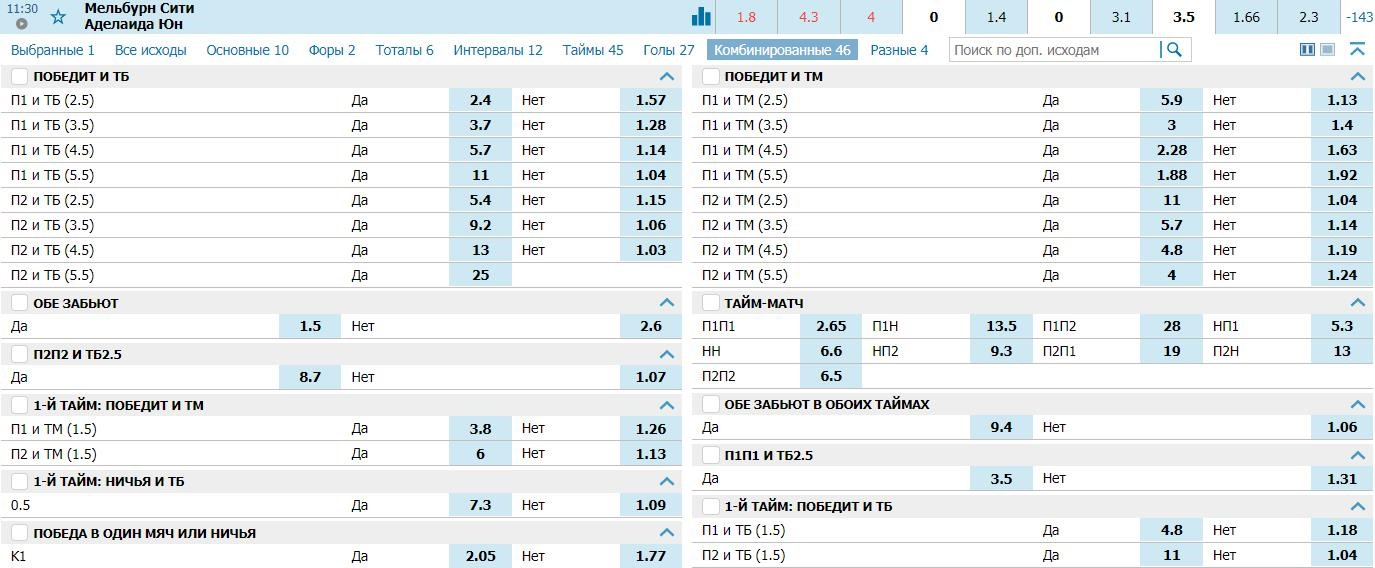Bet К1 Да at 2.05
Screen dimensions: 1375x568
480,556
